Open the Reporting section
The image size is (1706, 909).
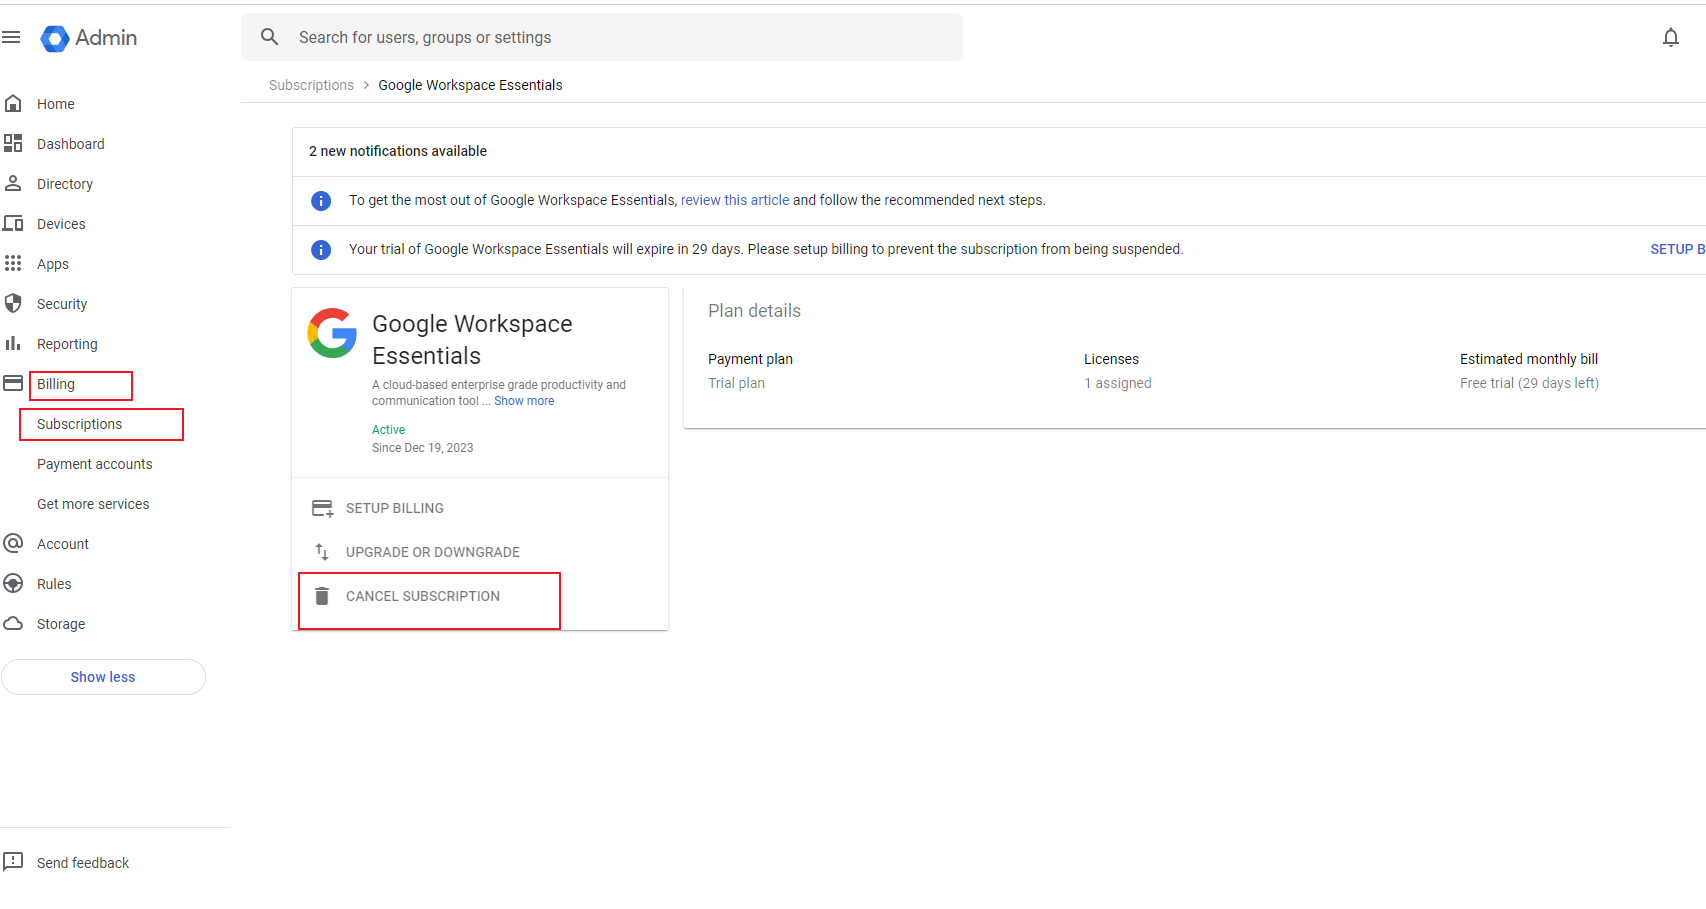tap(67, 344)
